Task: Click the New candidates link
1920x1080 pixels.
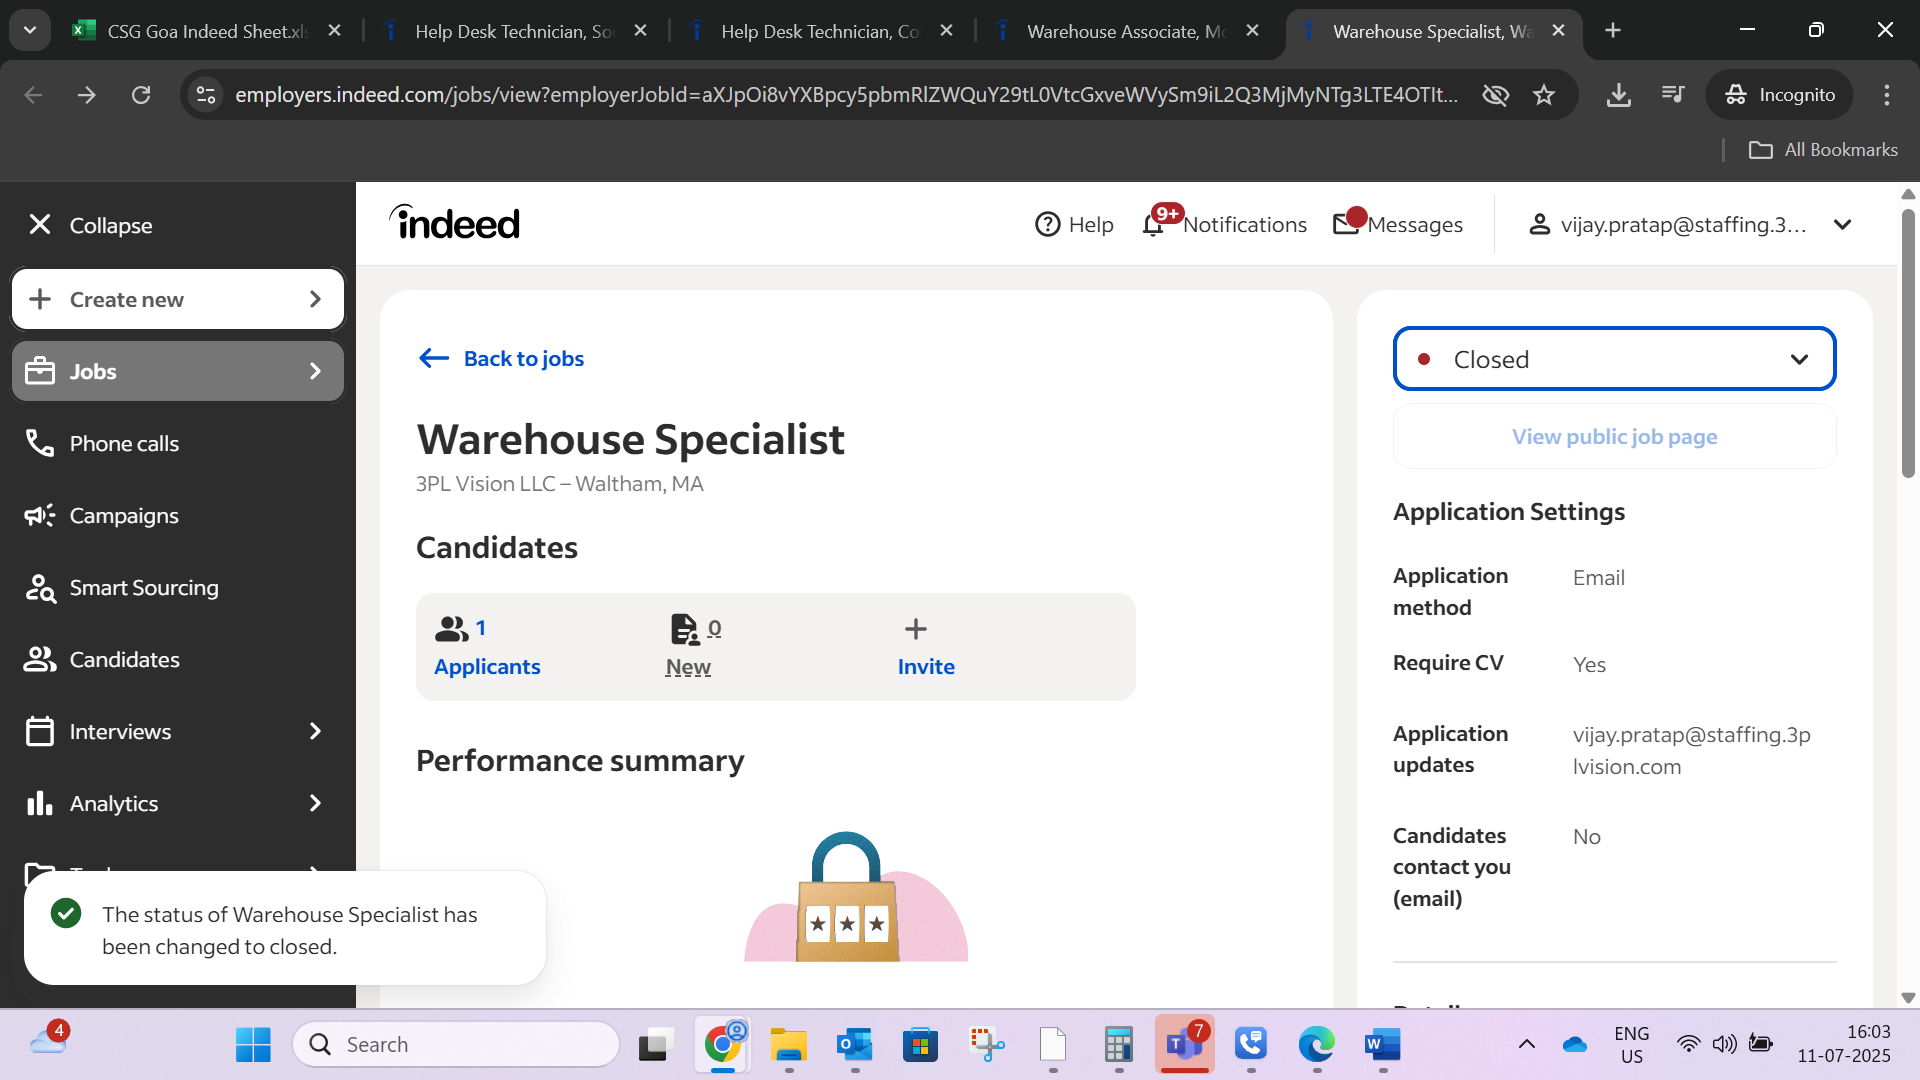Action: 688,667
